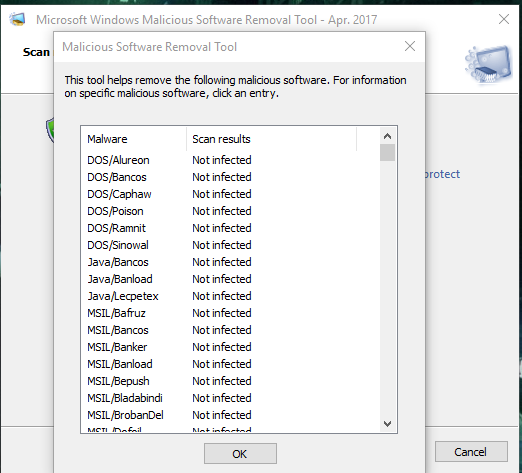Image resolution: width=522 pixels, height=473 pixels.
Task: Click Not infected result for DOS/Alureon
Action: pos(222,160)
